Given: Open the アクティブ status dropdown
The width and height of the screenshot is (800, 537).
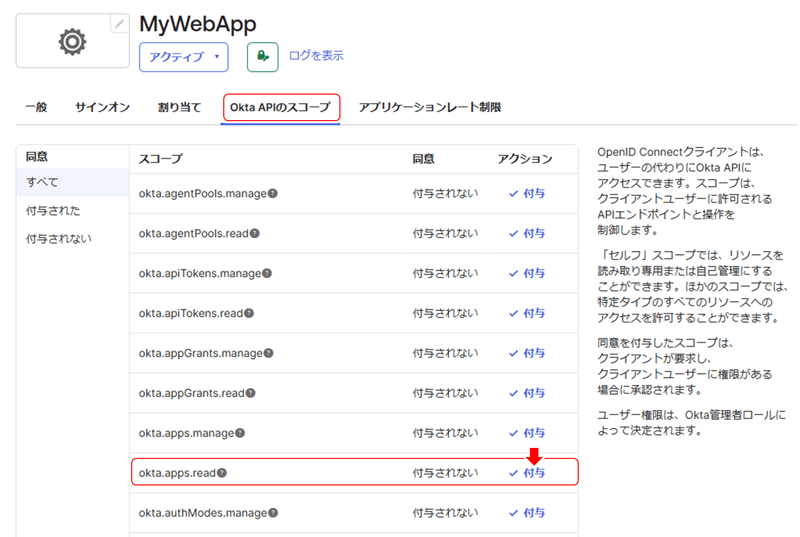Looking at the screenshot, I should coord(184,57).
